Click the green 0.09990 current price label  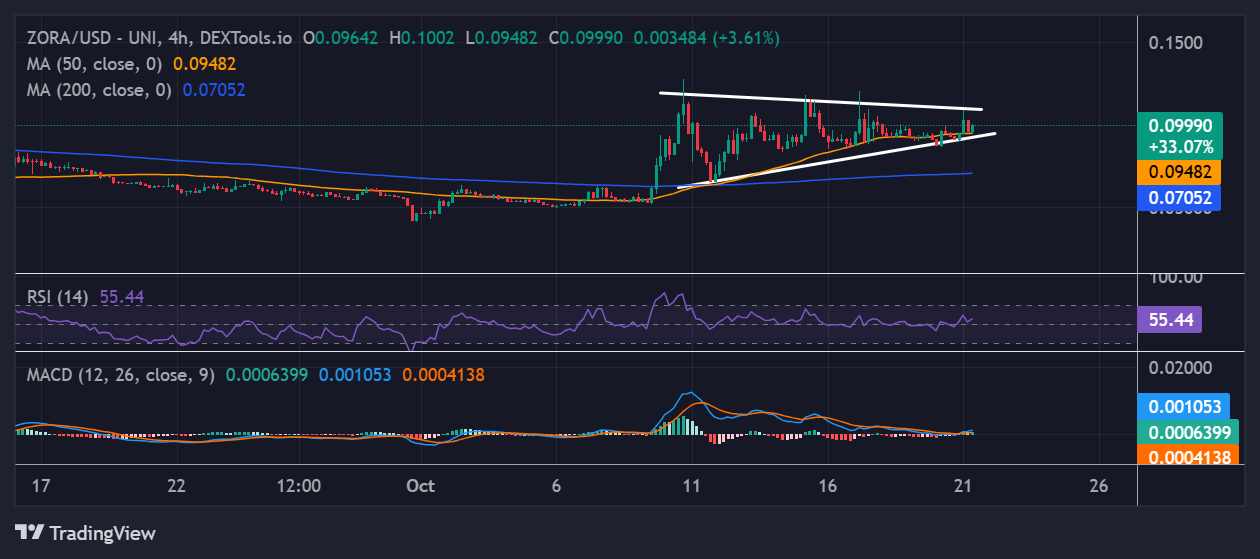click(x=1180, y=126)
